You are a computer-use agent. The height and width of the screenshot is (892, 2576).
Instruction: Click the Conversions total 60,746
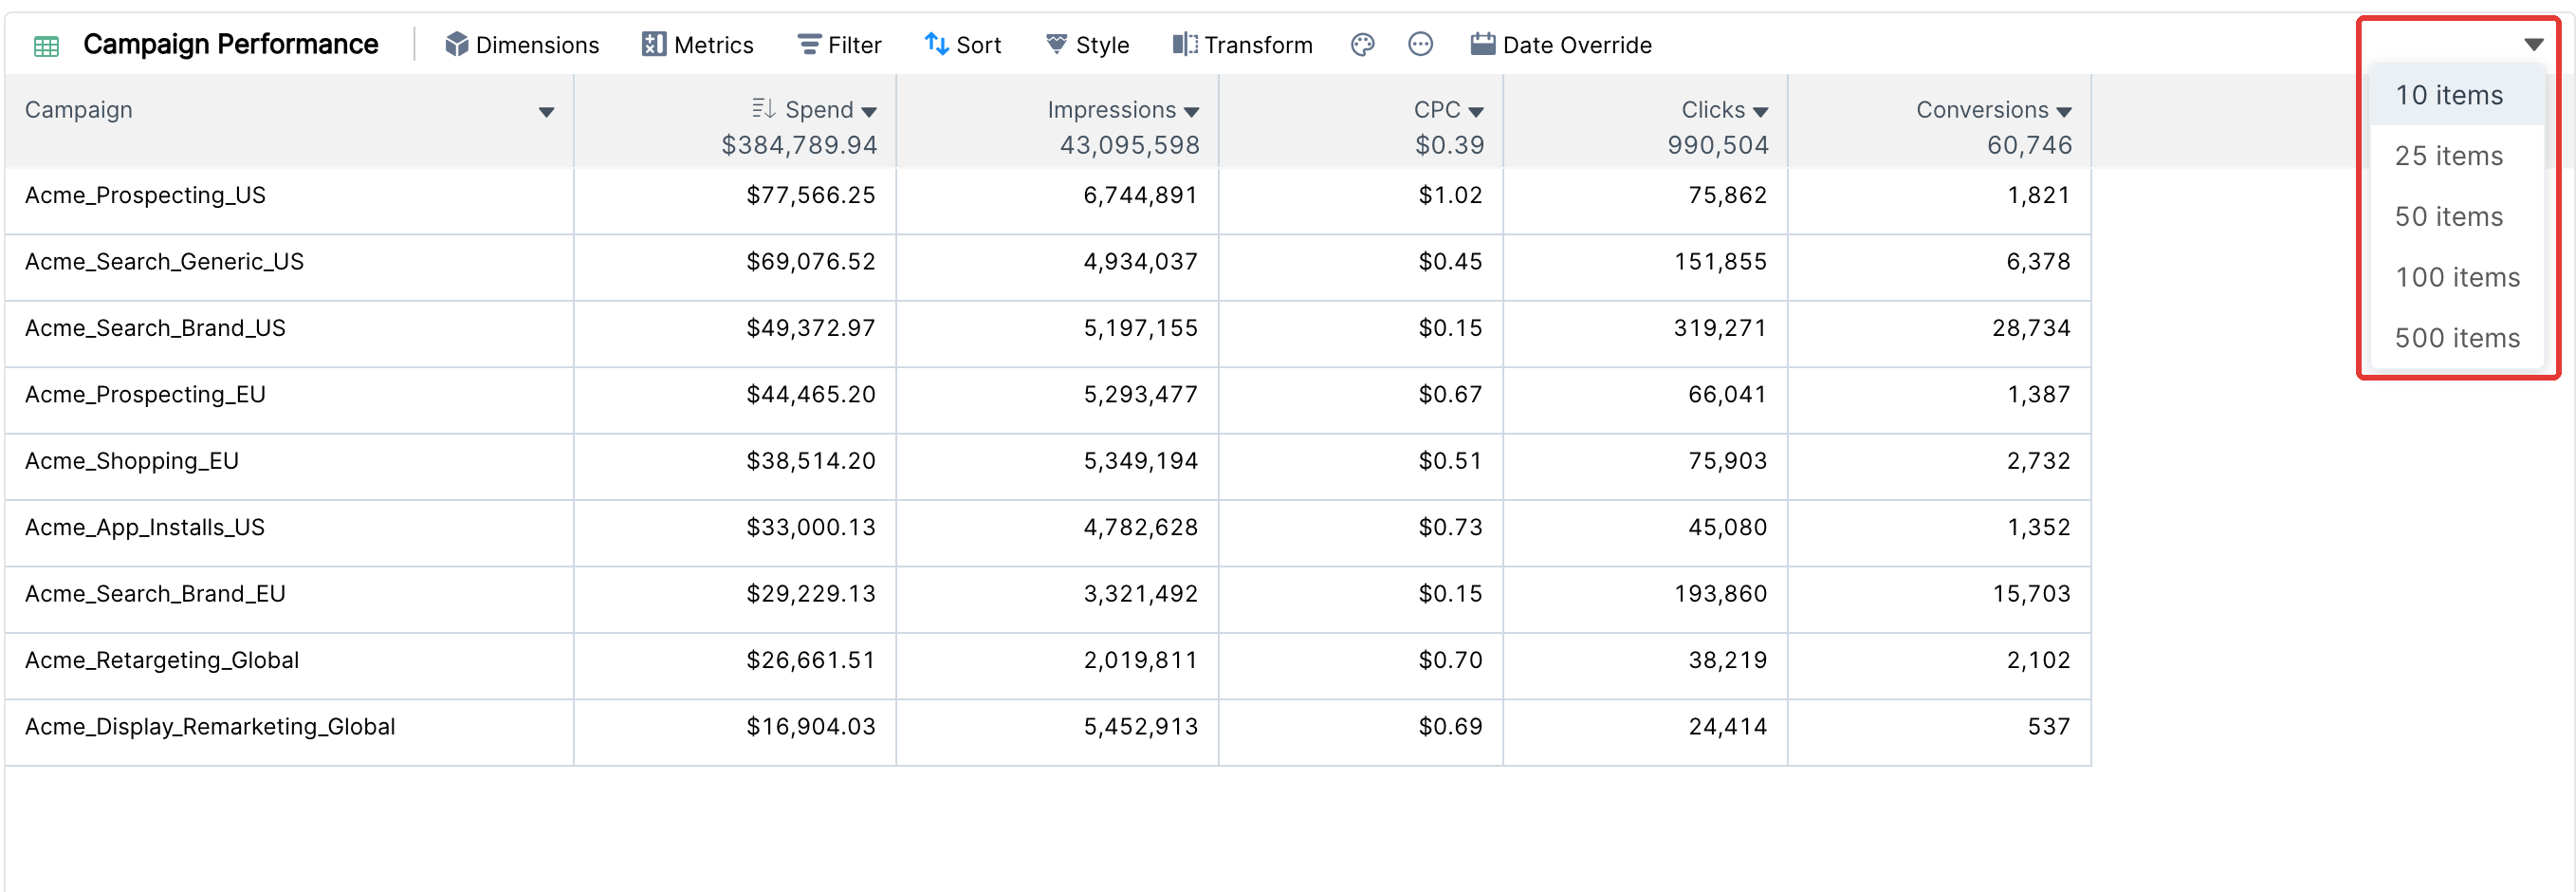2029,146
